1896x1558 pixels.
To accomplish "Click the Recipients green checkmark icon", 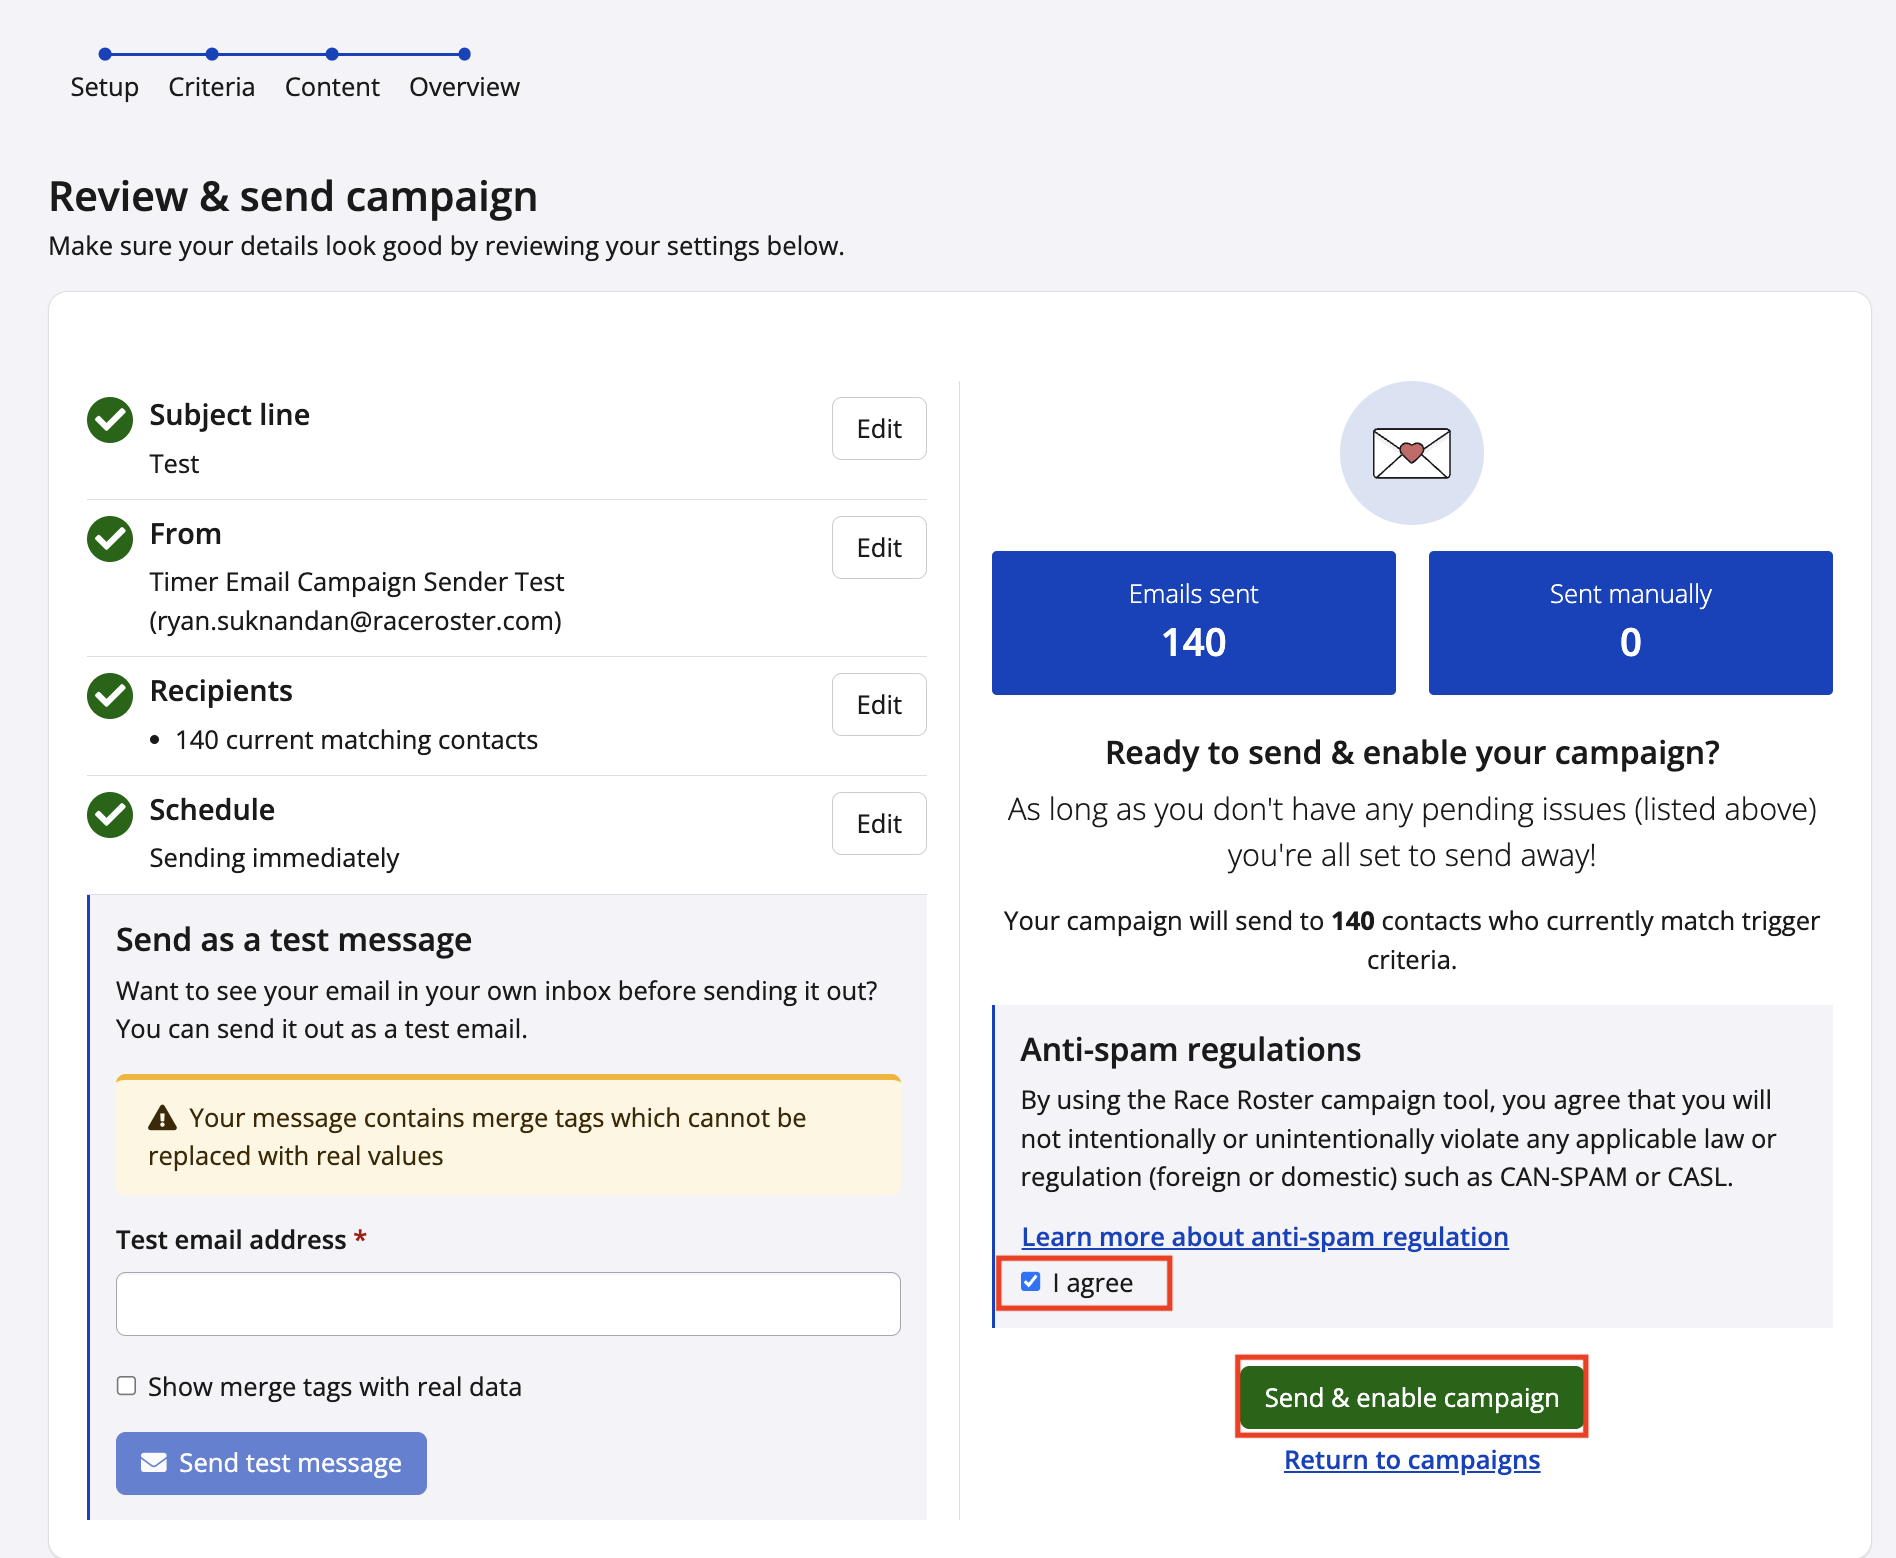I will coord(110,696).
